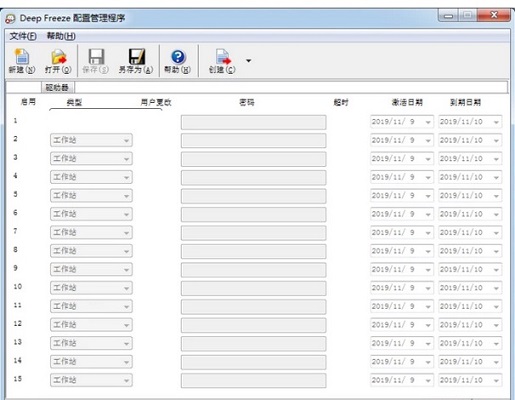515x400 pixels.
Task: Click the password field in row 10
Action: [253, 288]
